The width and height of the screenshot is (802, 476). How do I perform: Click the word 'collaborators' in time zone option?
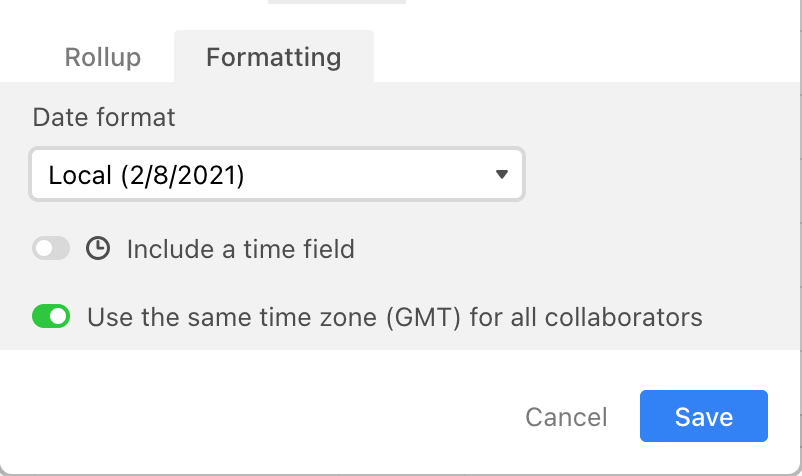[x=623, y=317]
